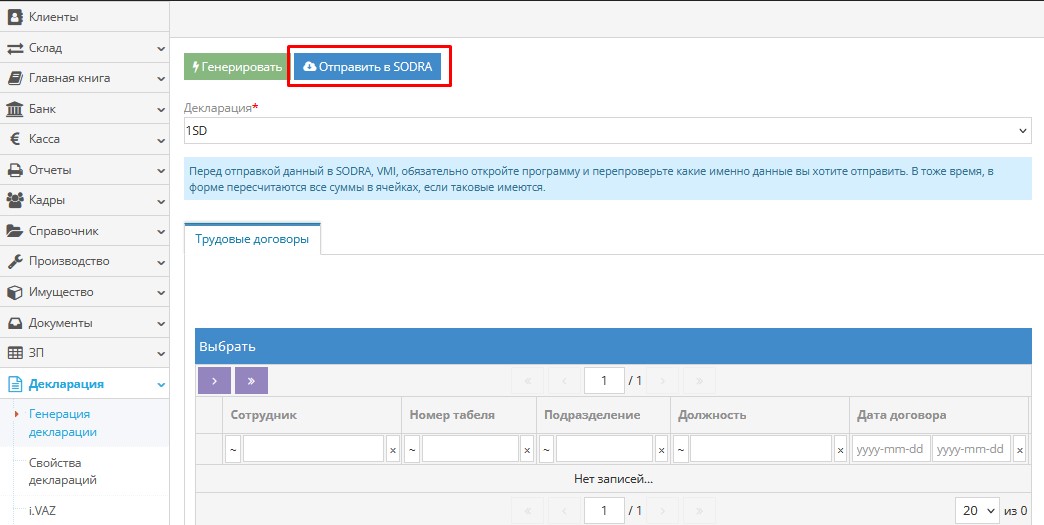Click the Сотрудник filter input field
Image resolution: width=1044 pixels, height=525 pixels.
pyautogui.click(x=313, y=450)
